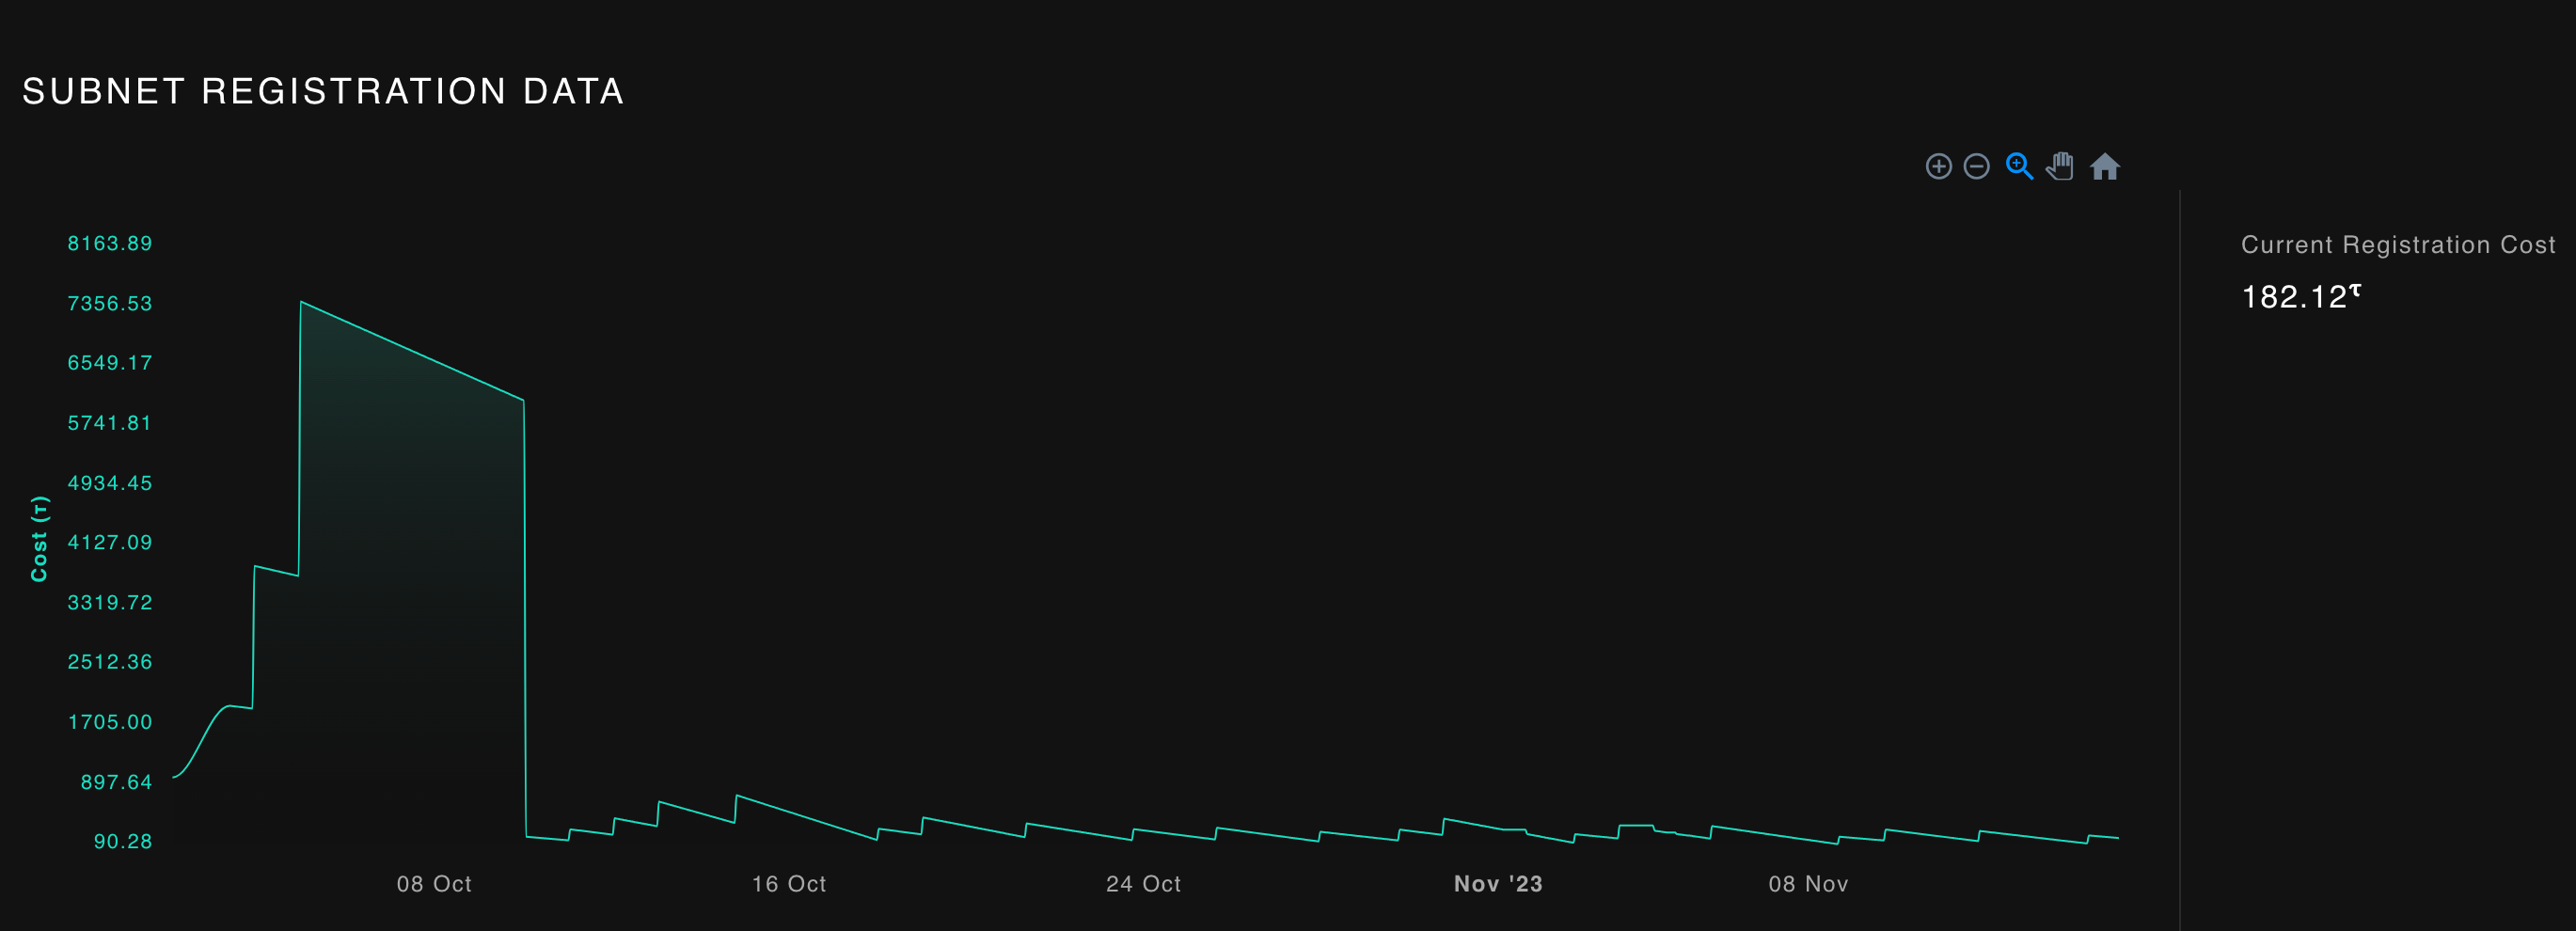Click the 4934.45 y-axis label
Screen dimensions: 2576x931
110,483
